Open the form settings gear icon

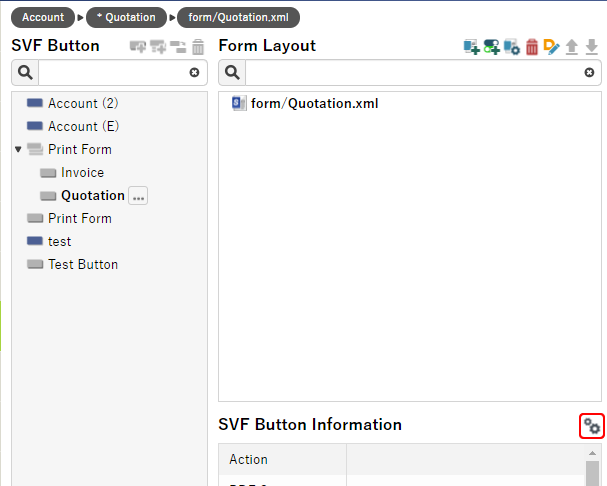[x=512, y=47]
